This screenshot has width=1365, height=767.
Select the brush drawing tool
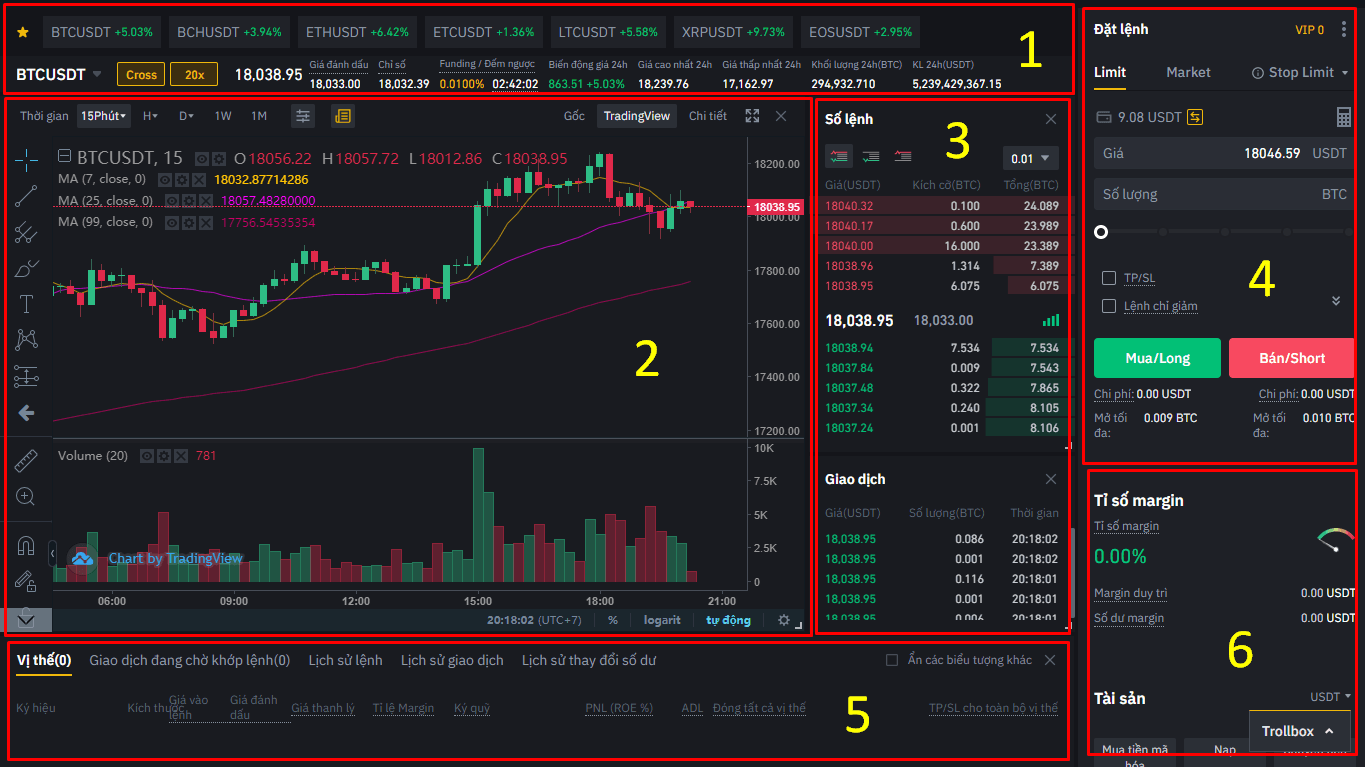pyautogui.click(x=26, y=268)
